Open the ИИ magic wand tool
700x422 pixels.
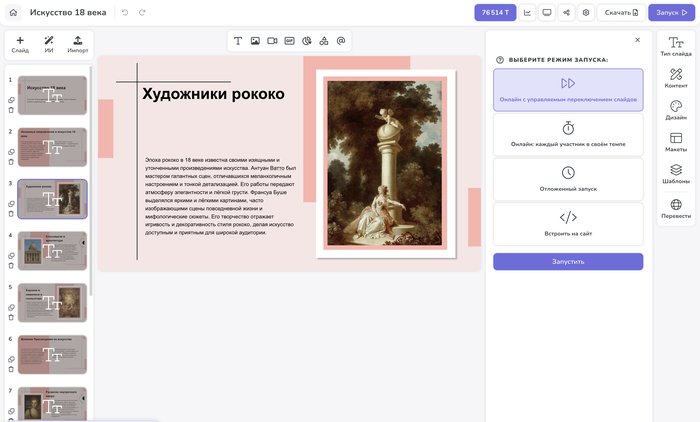(49, 45)
